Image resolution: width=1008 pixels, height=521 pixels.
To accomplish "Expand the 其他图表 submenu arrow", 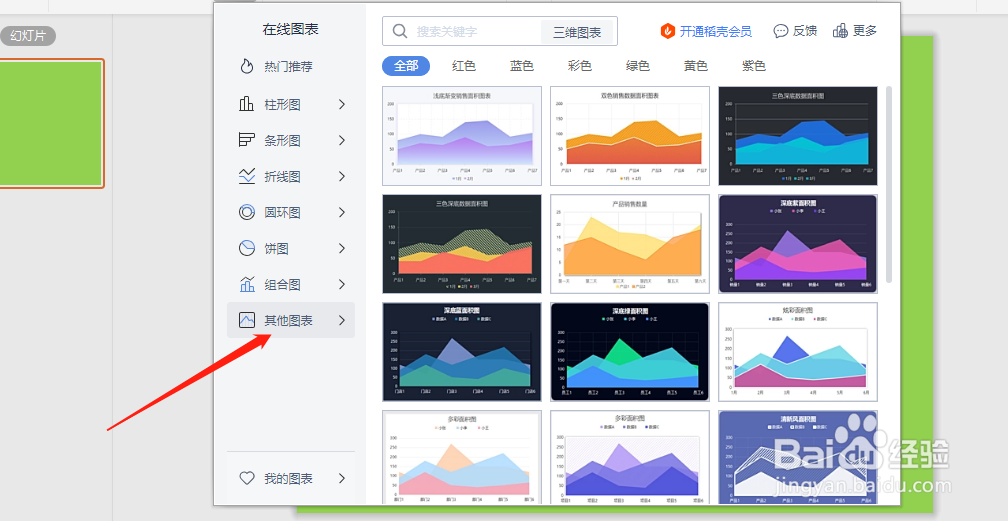I will pyautogui.click(x=342, y=320).
